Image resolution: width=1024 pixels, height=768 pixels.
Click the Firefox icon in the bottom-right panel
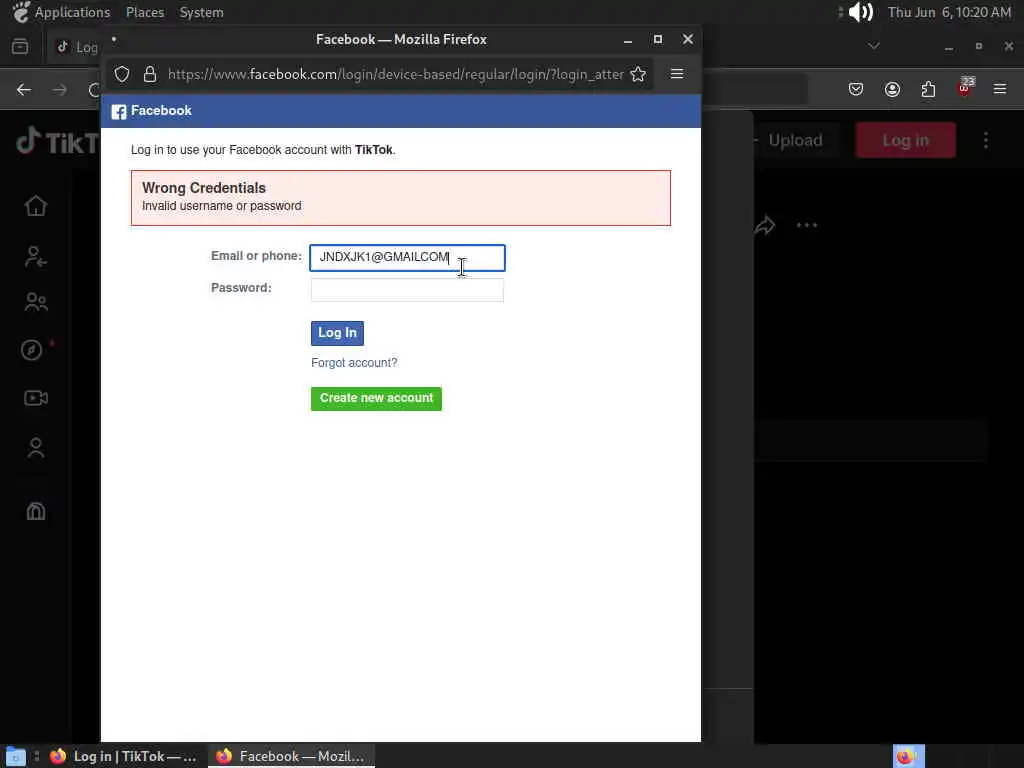(x=908, y=756)
